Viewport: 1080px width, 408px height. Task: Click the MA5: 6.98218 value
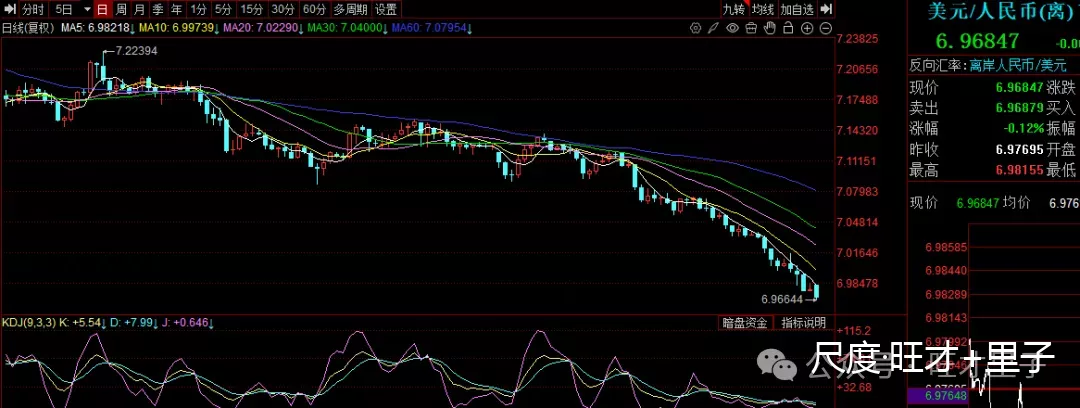click(x=96, y=28)
